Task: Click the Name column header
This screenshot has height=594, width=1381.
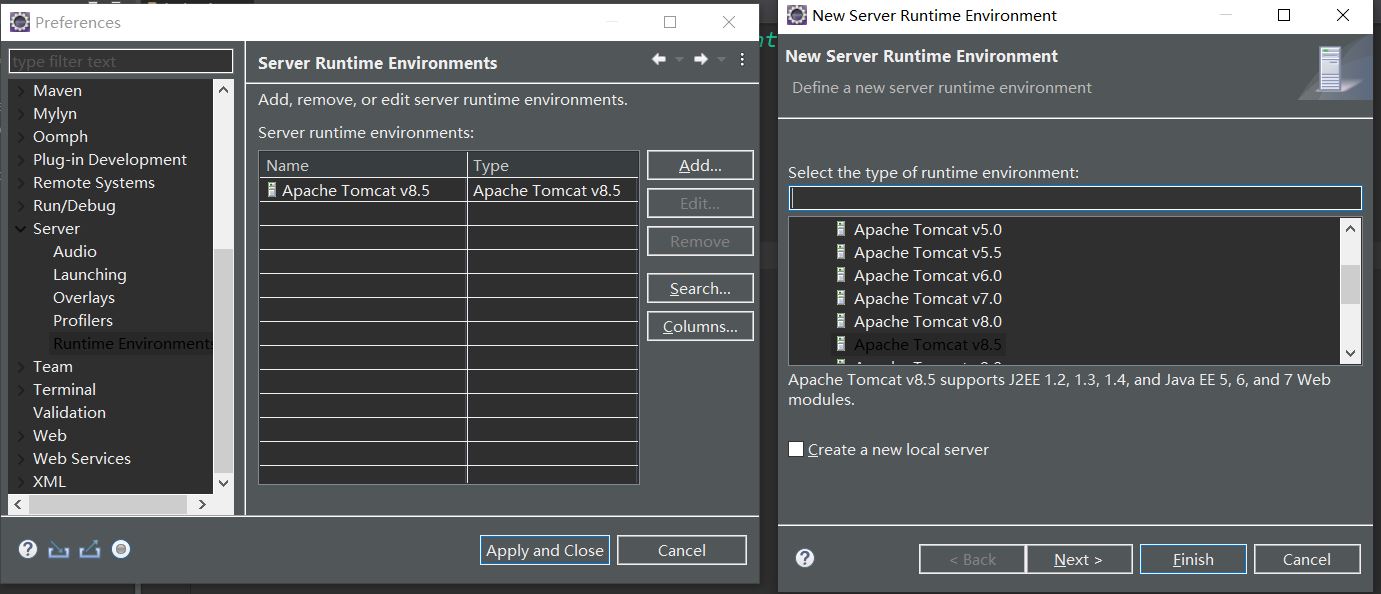Action: [363, 165]
